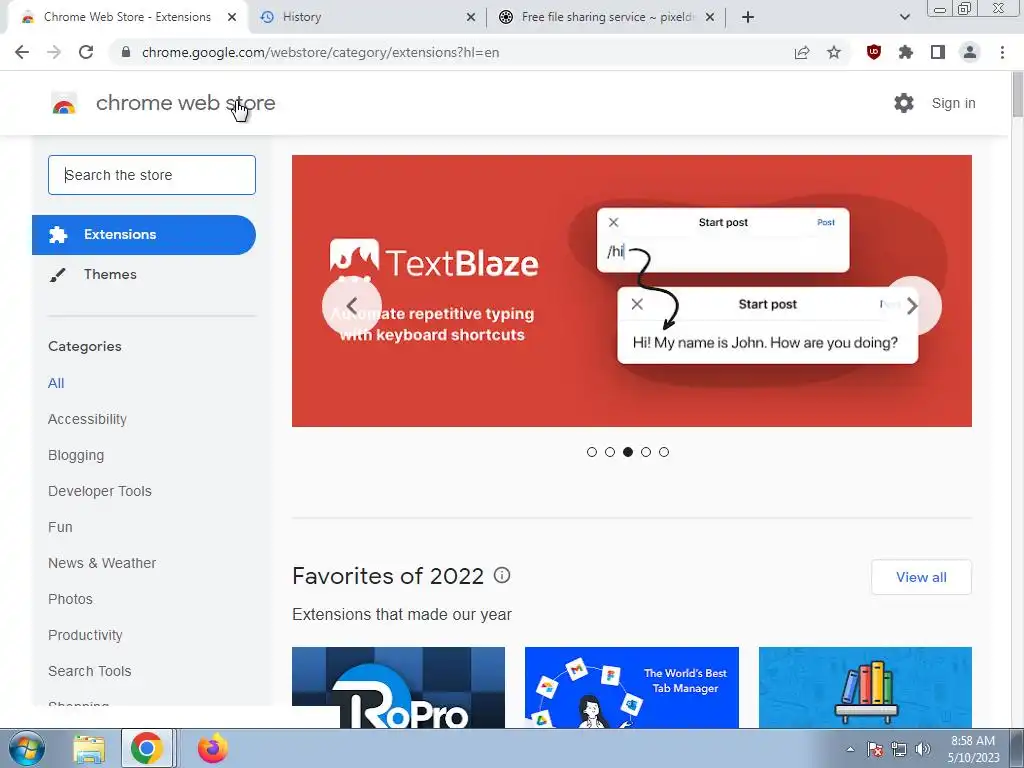The image size is (1024, 768).
Task: Click the browser forward arrow
Action: [54, 52]
